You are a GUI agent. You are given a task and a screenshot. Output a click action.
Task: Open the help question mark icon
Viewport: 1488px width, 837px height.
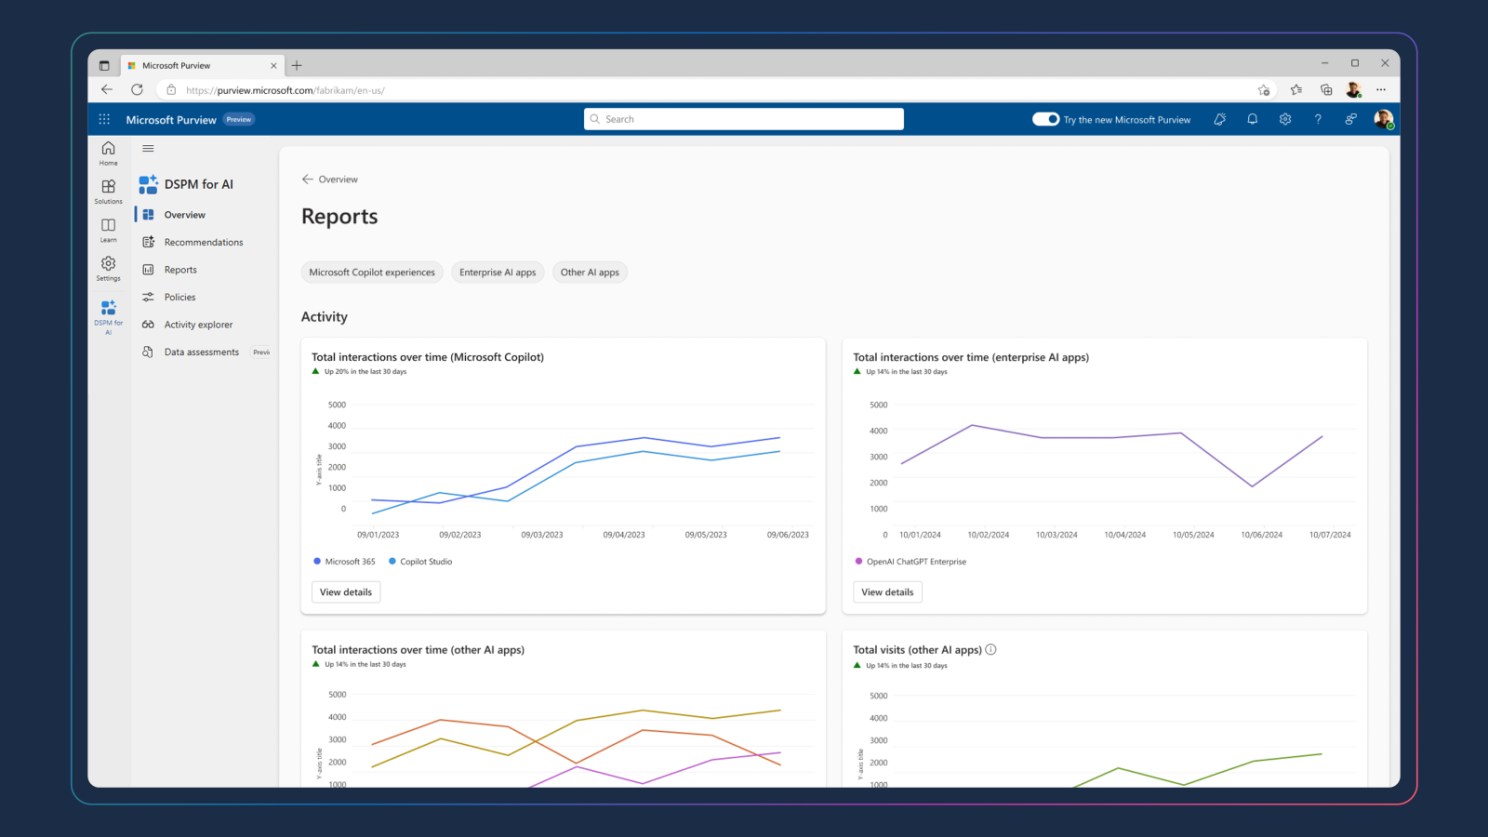(1318, 119)
